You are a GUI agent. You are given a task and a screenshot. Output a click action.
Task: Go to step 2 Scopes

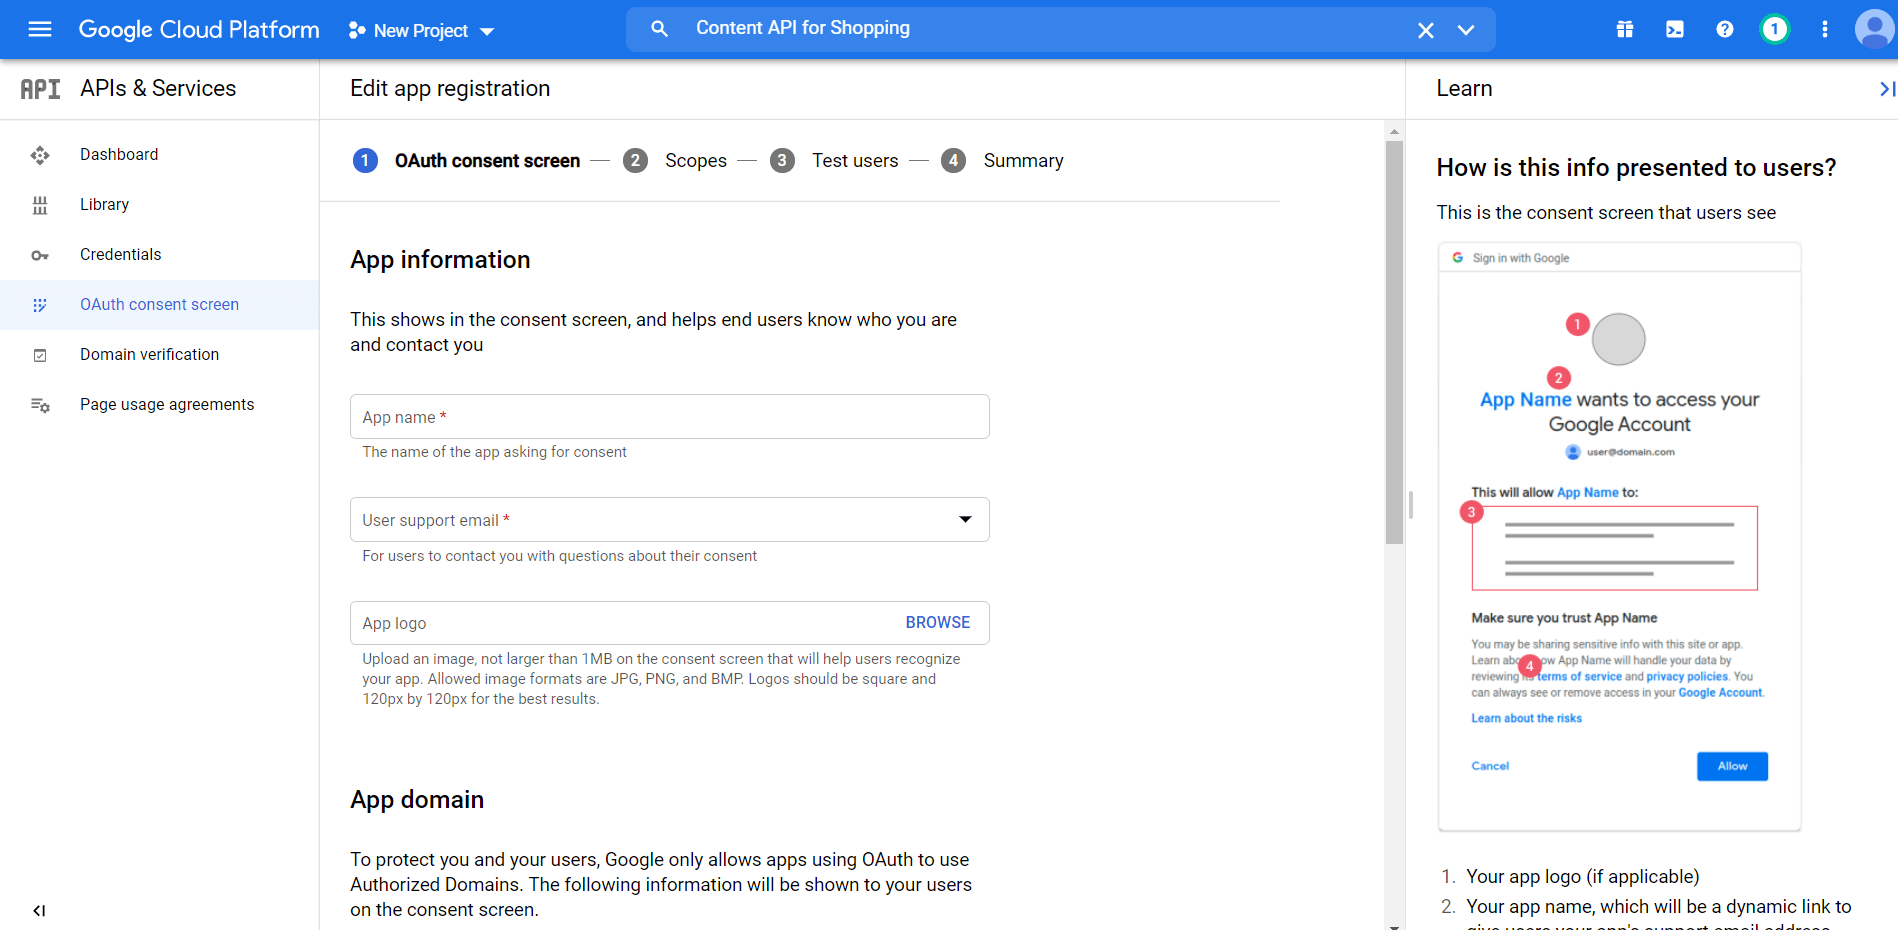click(676, 161)
